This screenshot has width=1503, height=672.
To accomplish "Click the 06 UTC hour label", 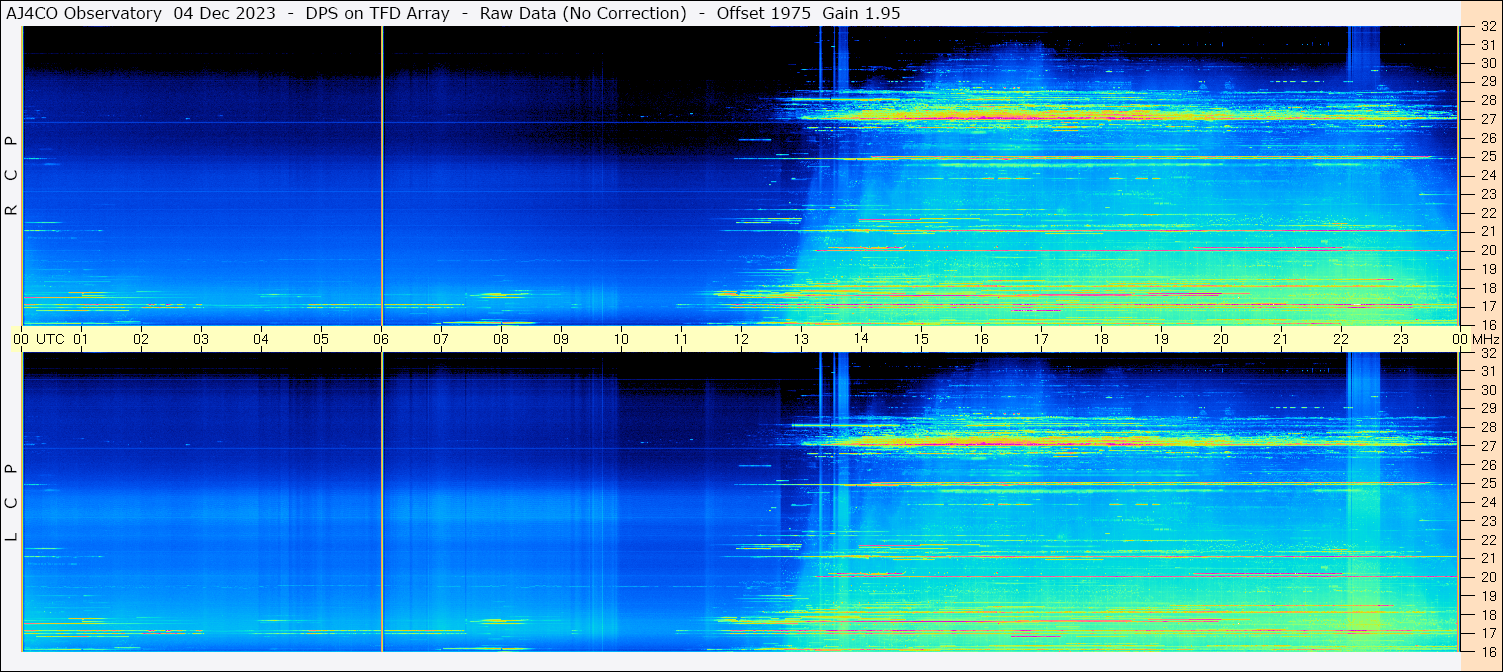I will pyautogui.click(x=381, y=339).
